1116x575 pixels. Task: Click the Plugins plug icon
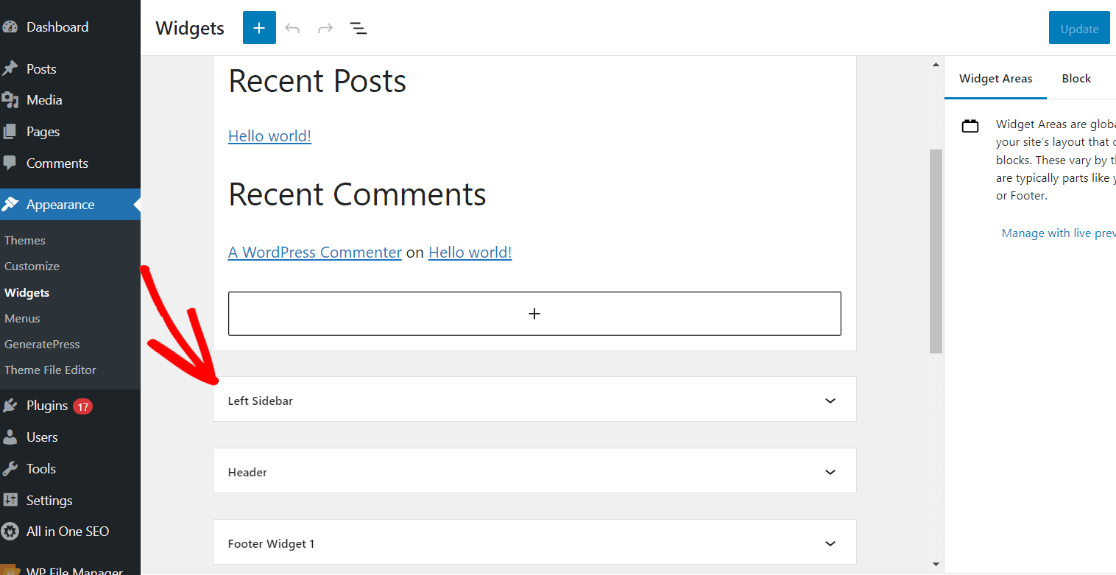click(x=11, y=406)
